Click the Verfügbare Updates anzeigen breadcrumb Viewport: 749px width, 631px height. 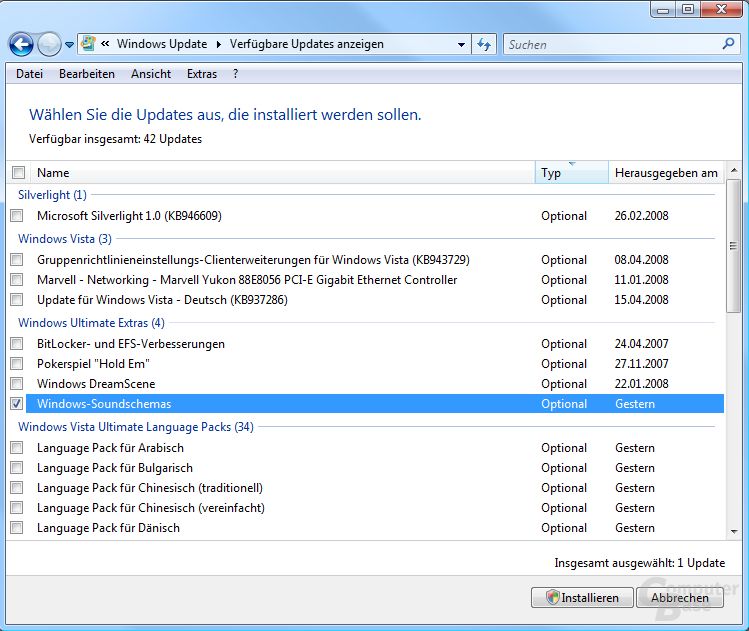[x=307, y=44]
